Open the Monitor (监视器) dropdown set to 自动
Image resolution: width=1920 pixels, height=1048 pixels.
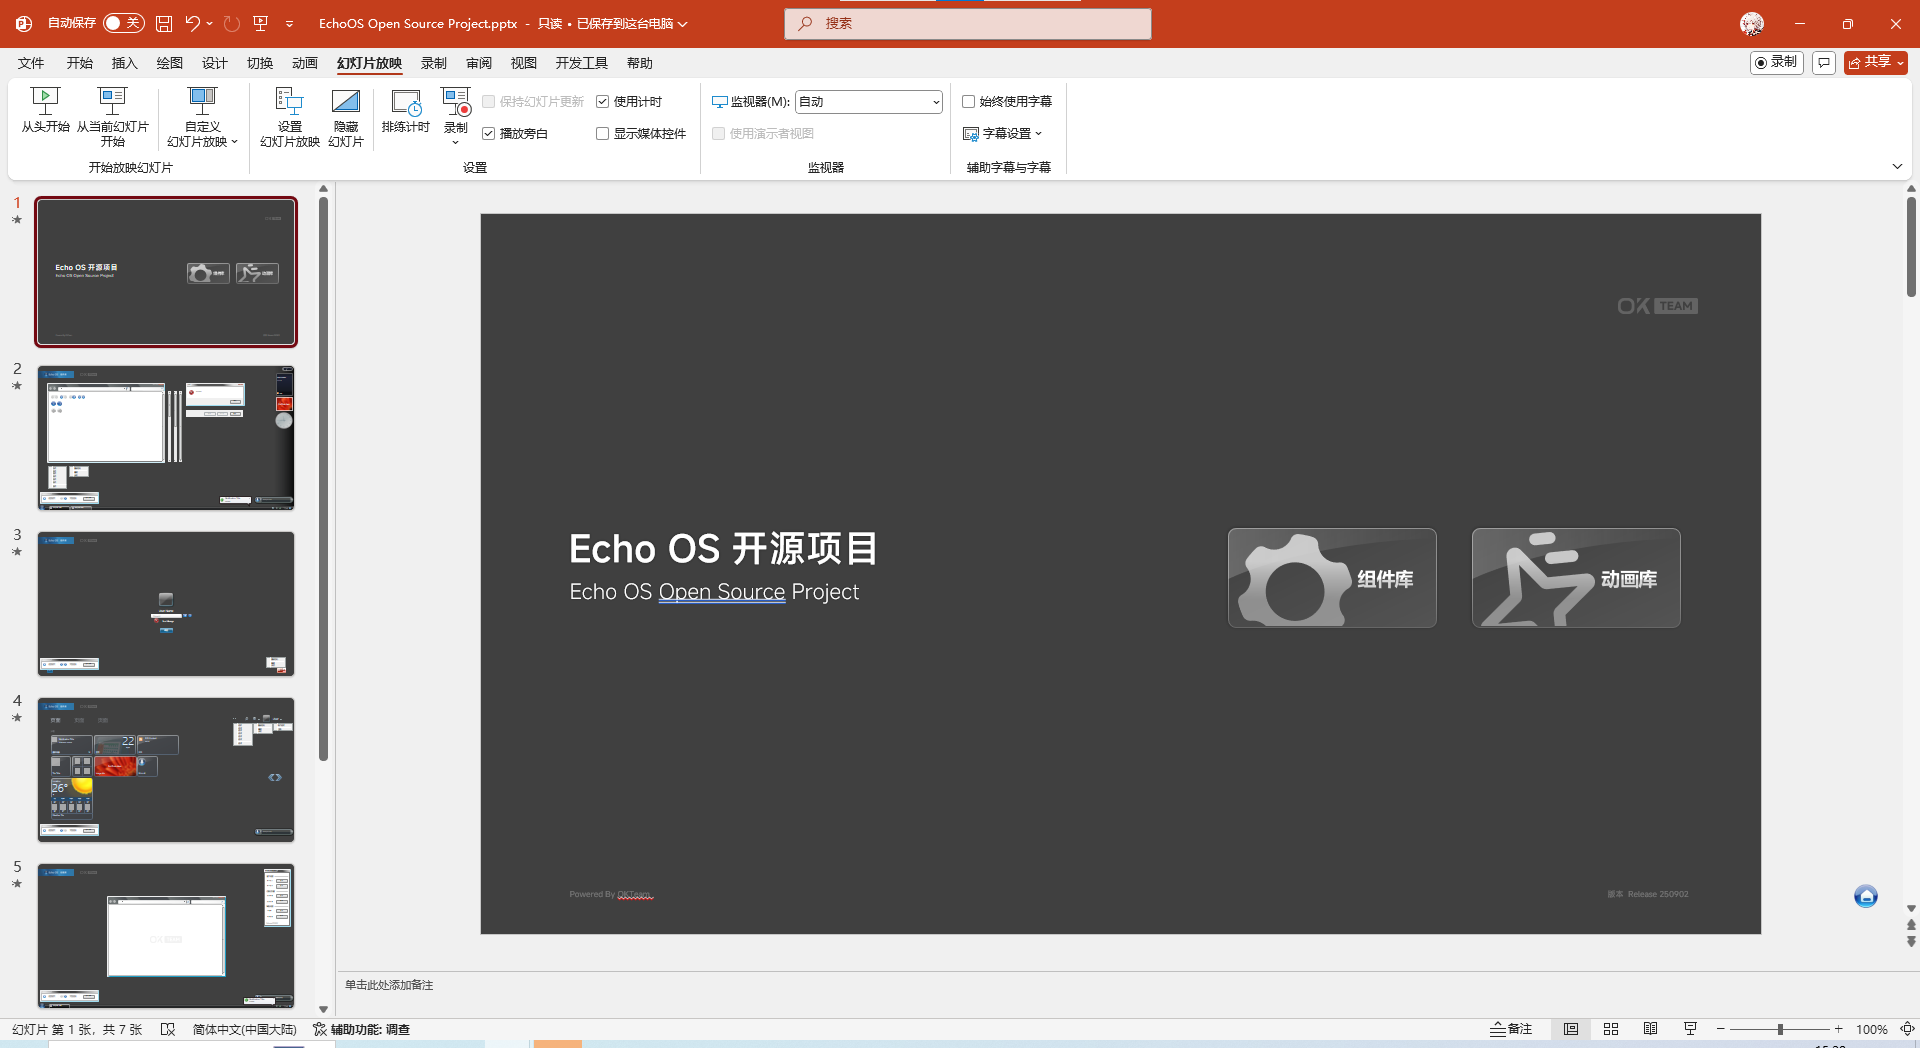click(868, 102)
